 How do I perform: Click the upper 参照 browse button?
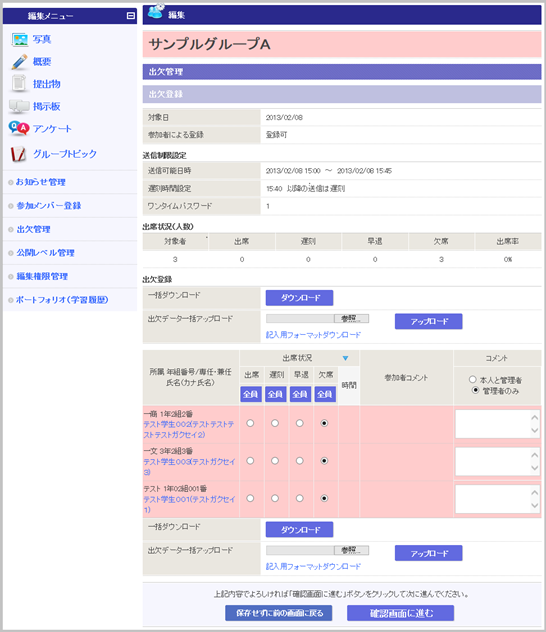pos(351,319)
